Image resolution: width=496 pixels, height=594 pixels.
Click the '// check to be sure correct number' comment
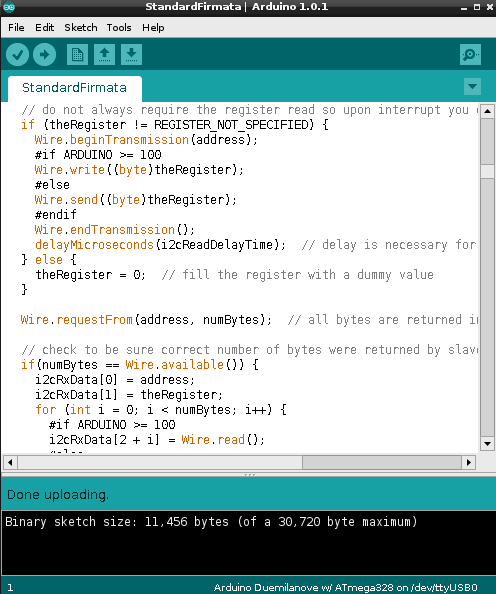point(250,350)
